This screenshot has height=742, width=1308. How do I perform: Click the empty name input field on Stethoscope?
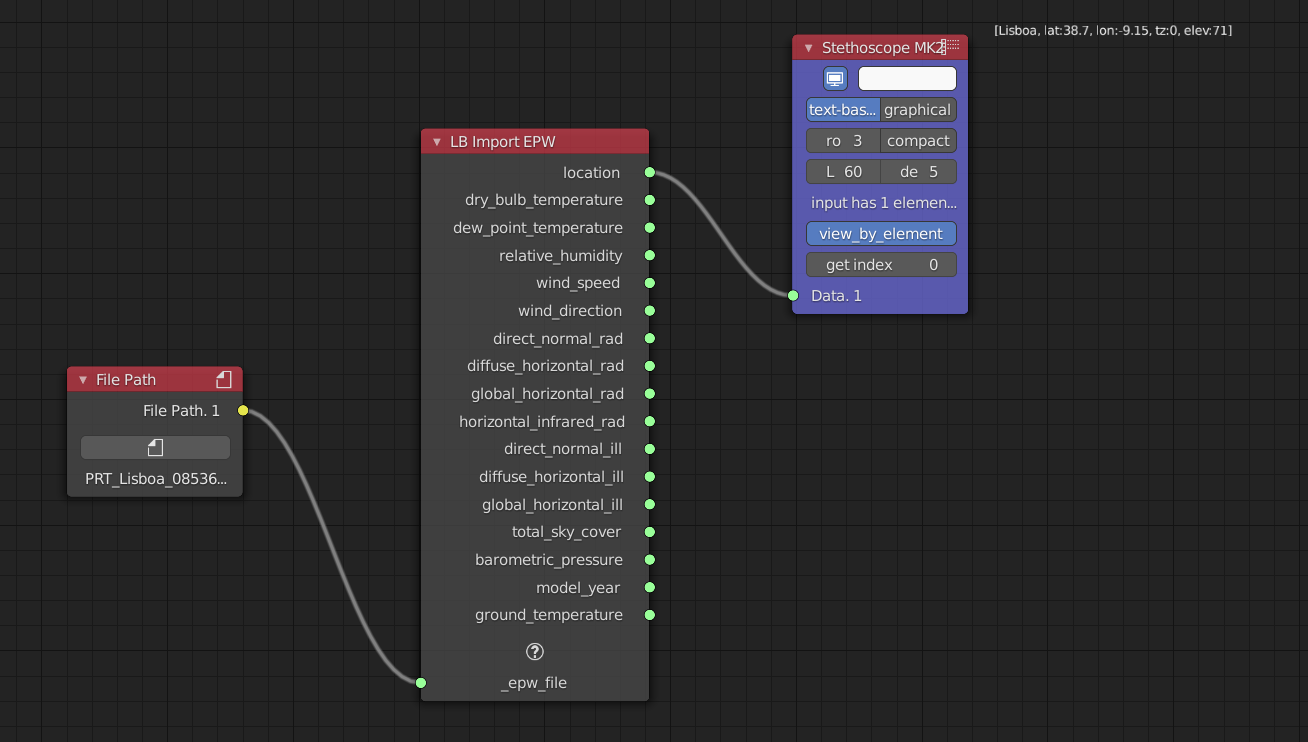coord(907,78)
